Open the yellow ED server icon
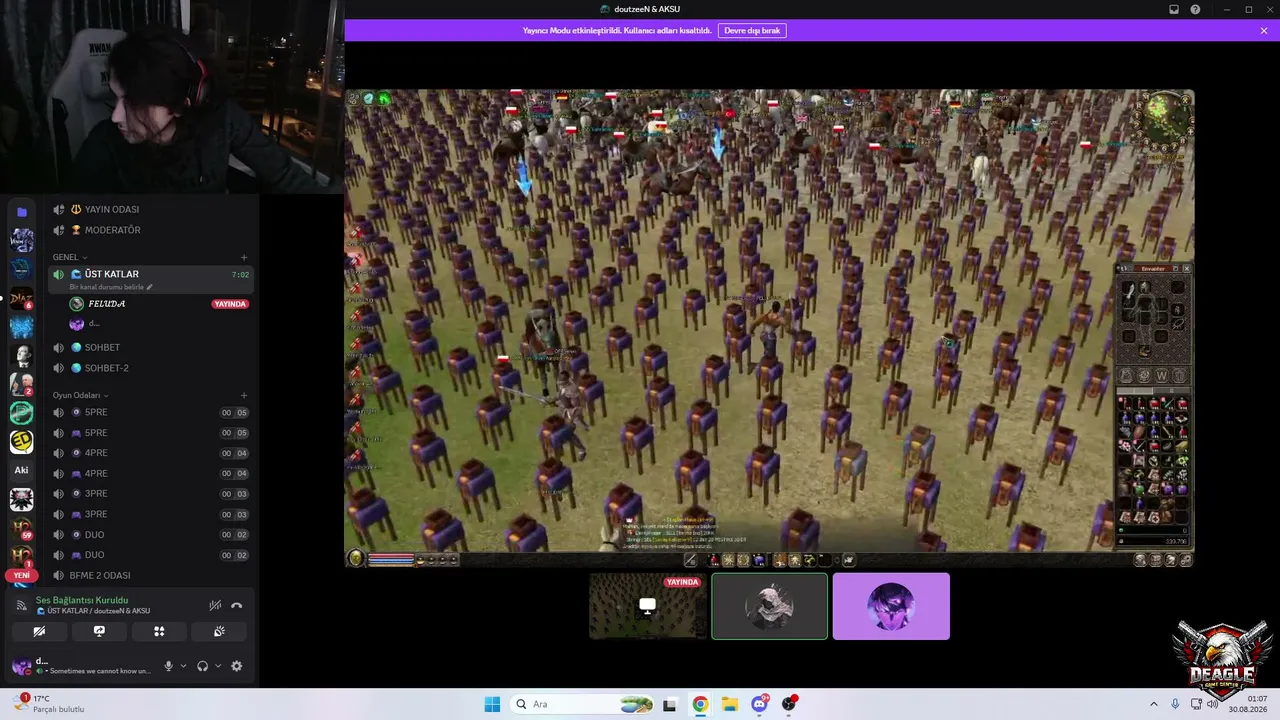Image resolution: width=1280 pixels, height=720 pixels. tap(22, 442)
